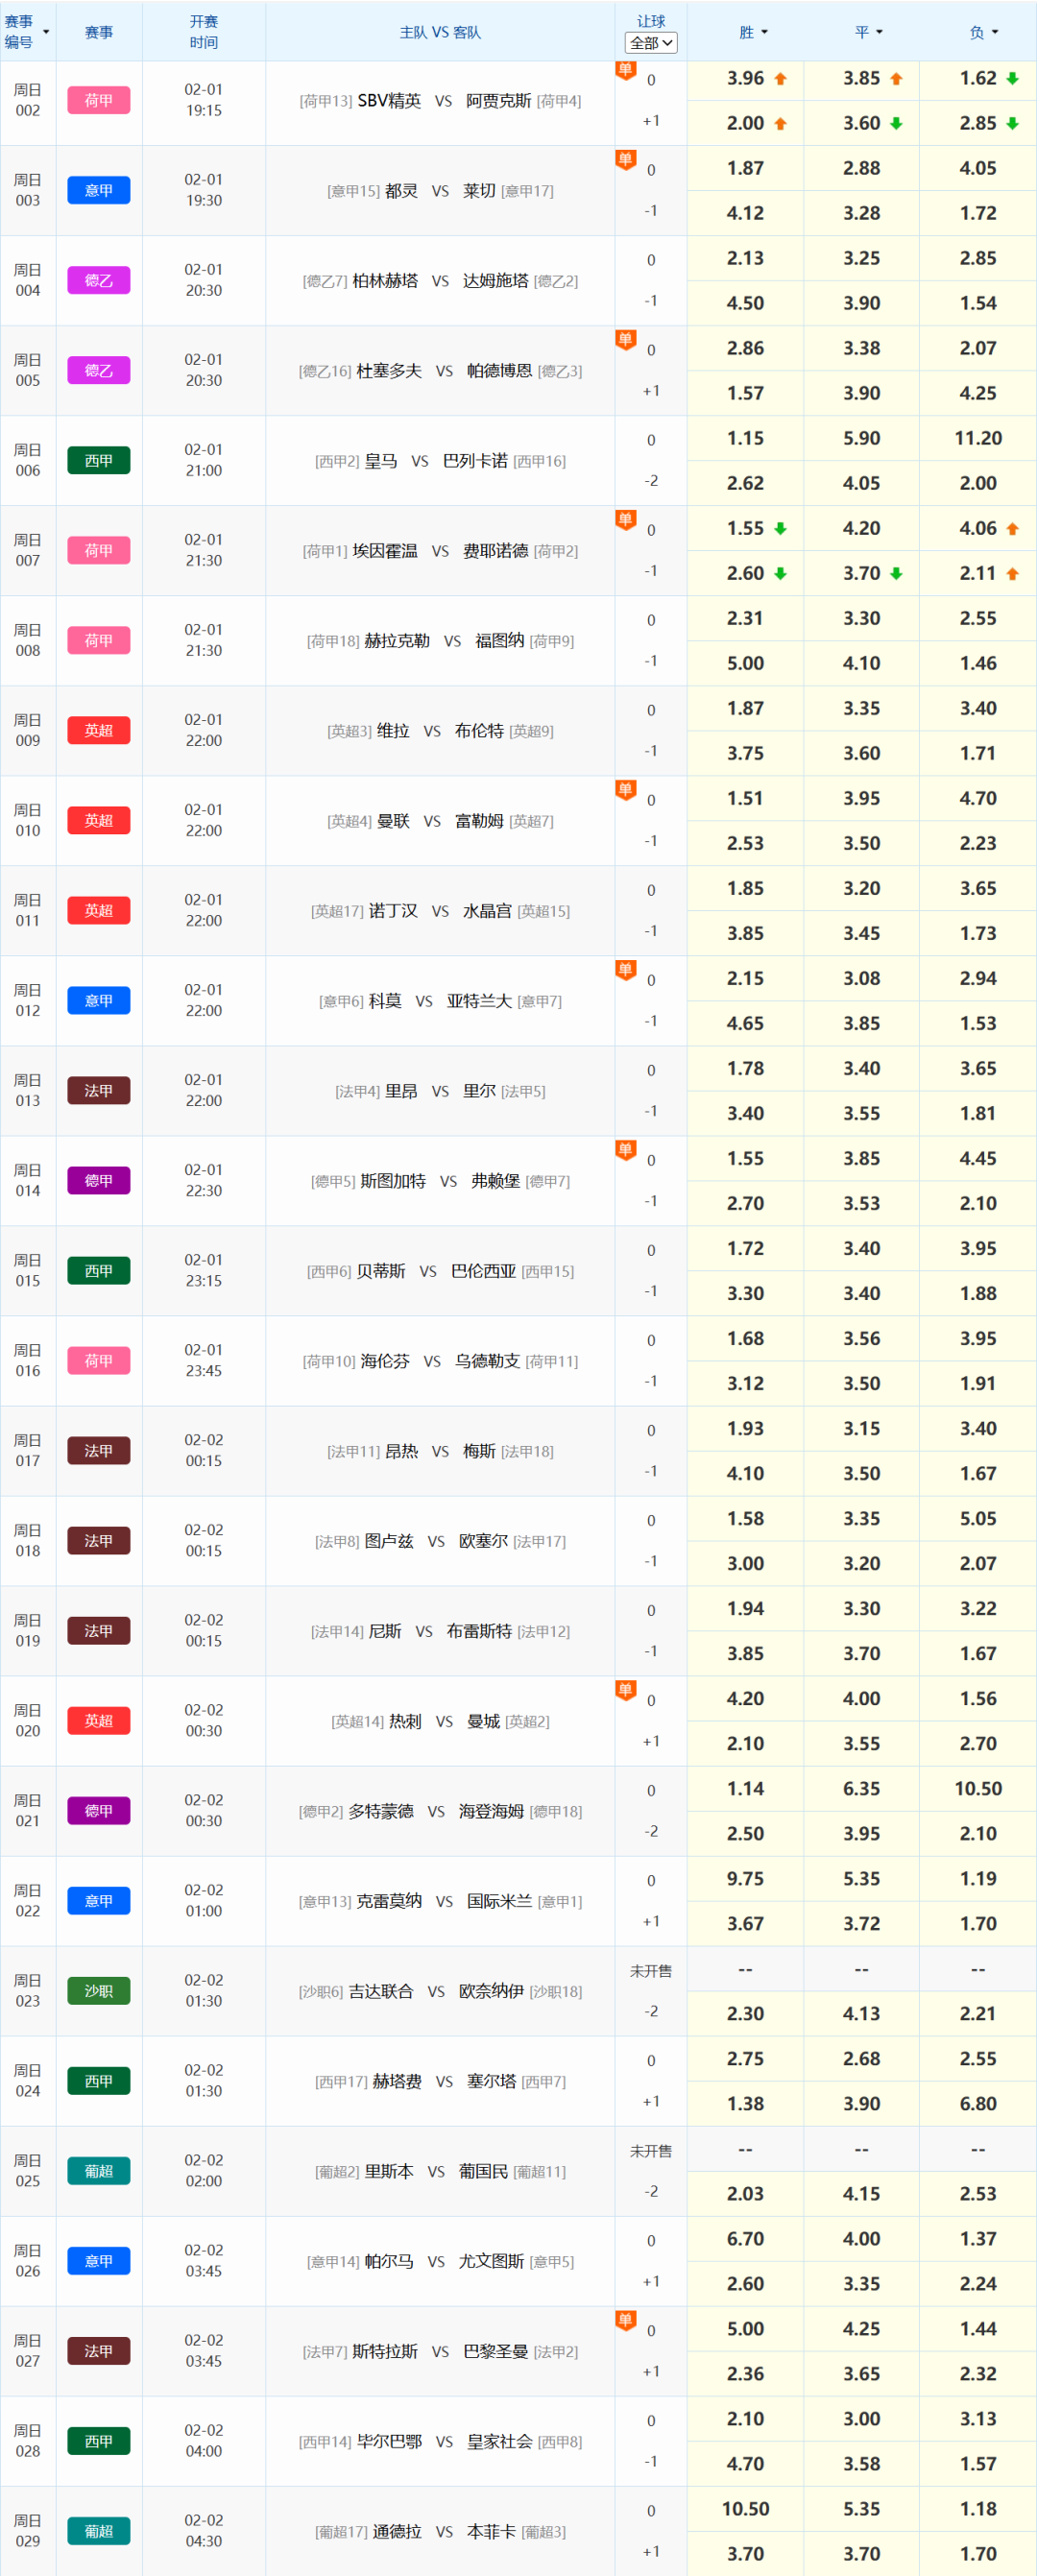Click the 荷甲 league tag in row 002
1037x2576 pixels.
click(99, 100)
